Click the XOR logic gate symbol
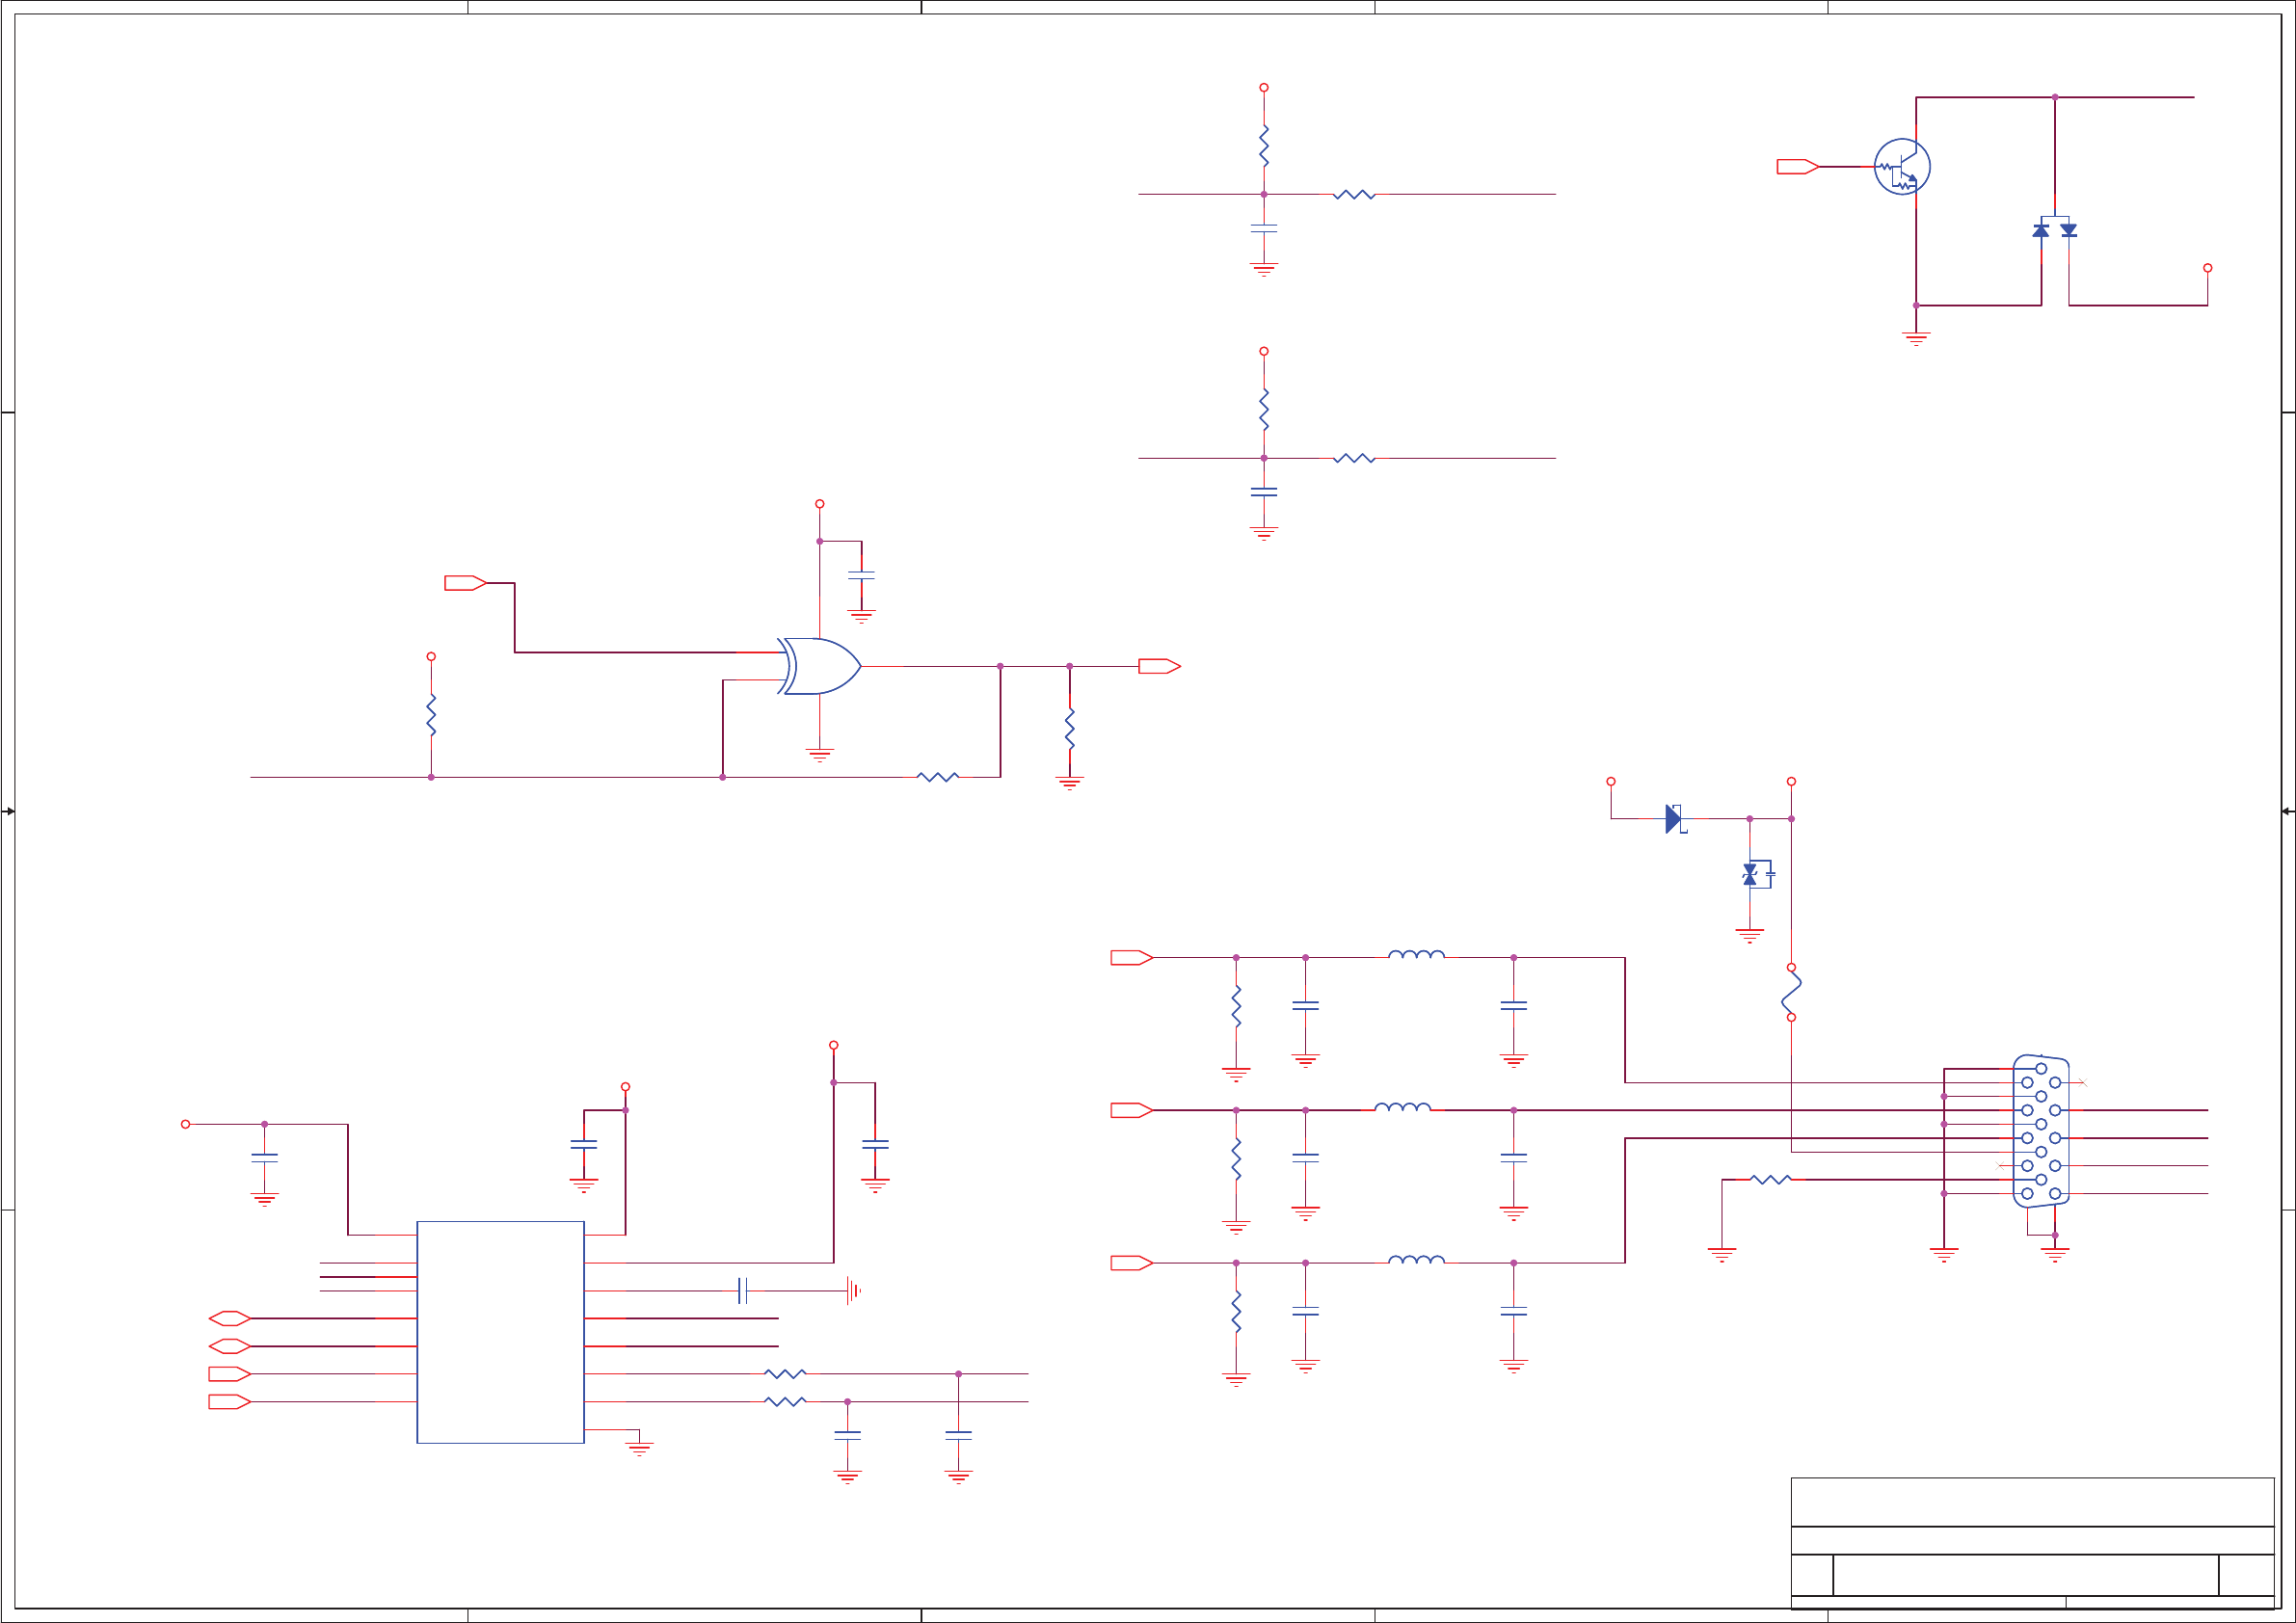The height and width of the screenshot is (1623, 2296). pos(819,666)
